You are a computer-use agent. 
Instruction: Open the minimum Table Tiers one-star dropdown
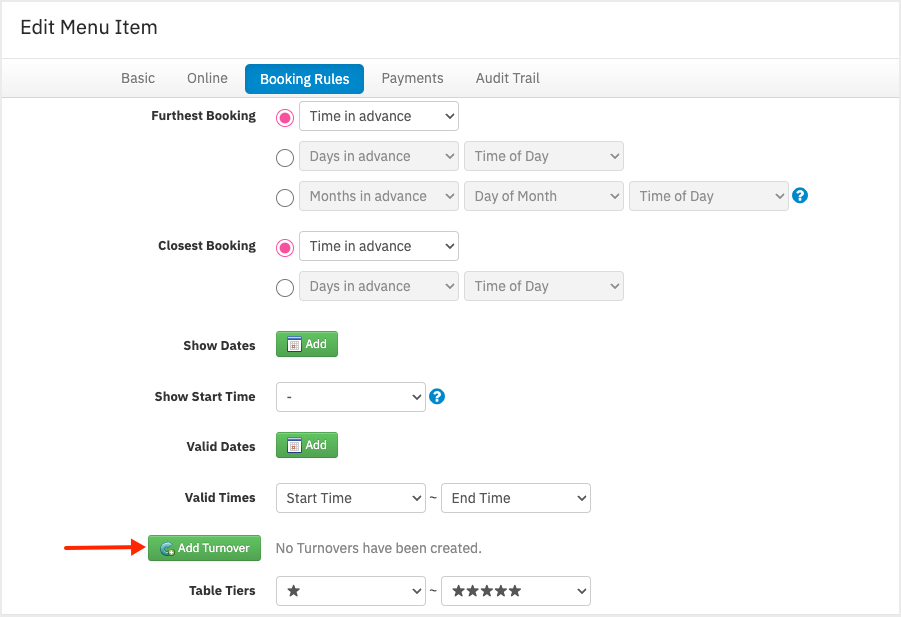pos(351,591)
